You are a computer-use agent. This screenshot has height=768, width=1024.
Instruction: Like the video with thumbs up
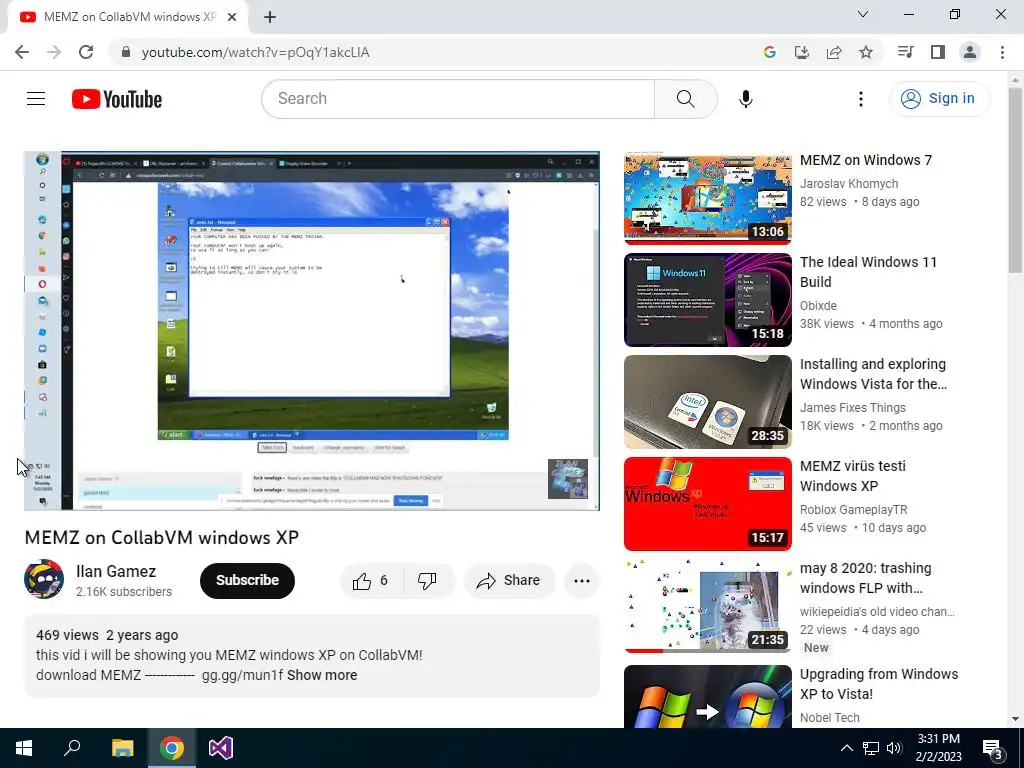click(x=370, y=581)
